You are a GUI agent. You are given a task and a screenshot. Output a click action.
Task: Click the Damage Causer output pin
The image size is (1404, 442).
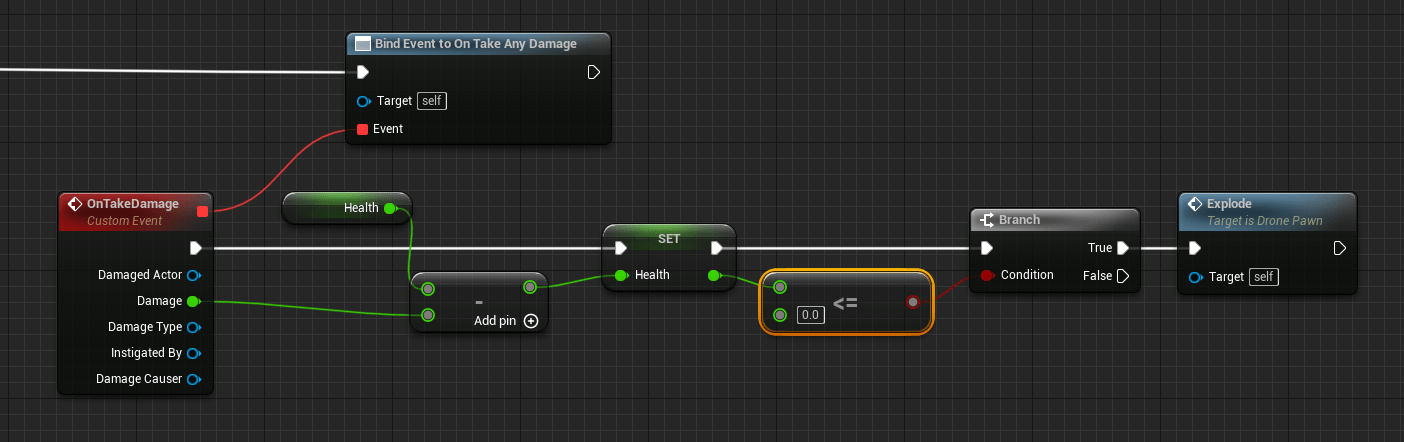point(194,379)
